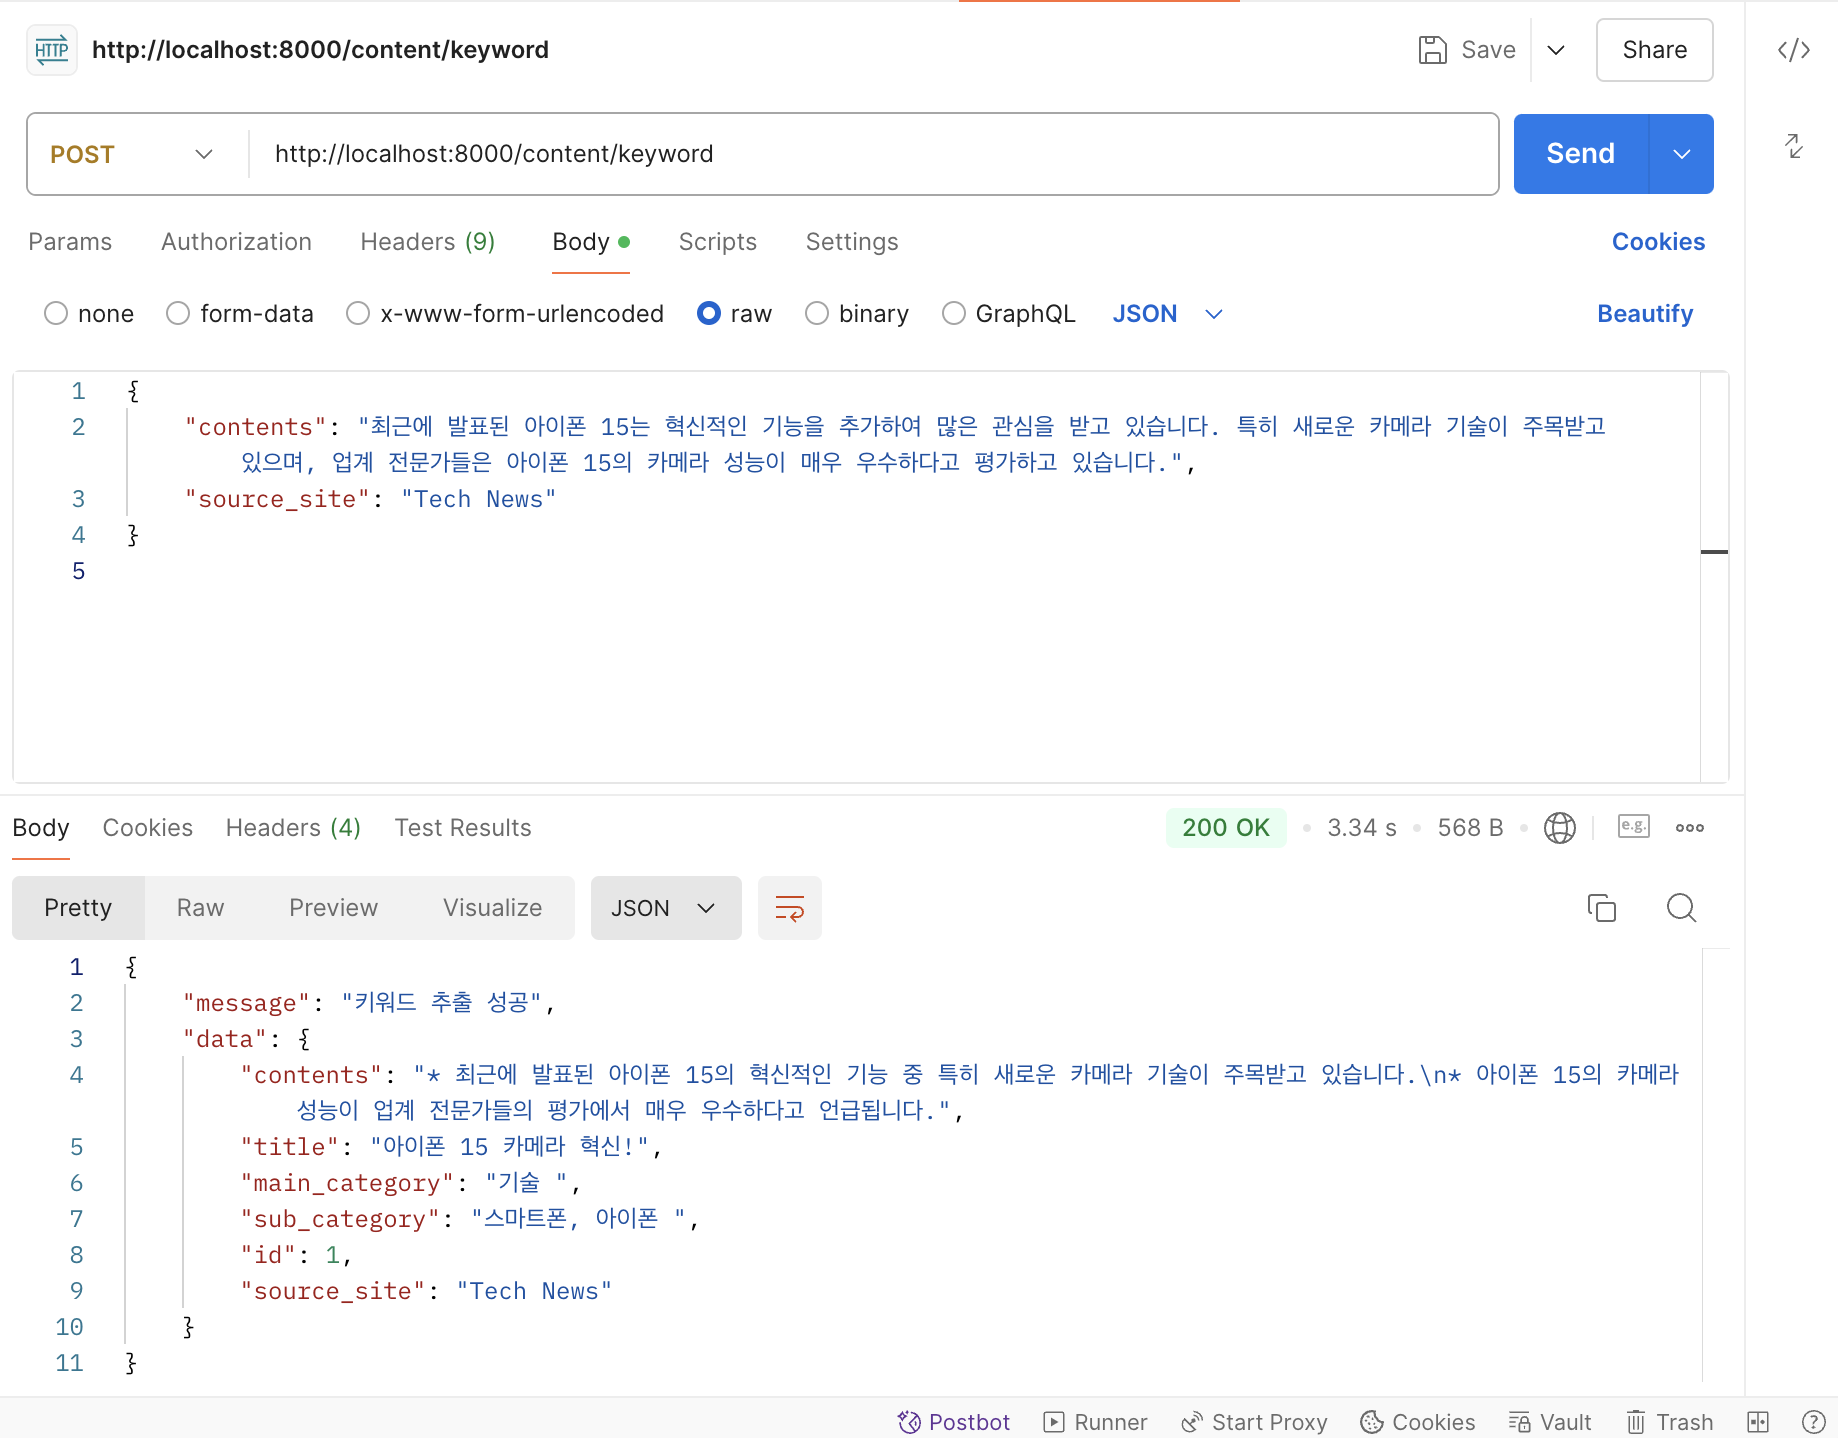The image size is (1838, 1438).
Task: Open the request Settings tab
Action: (852, 242)
